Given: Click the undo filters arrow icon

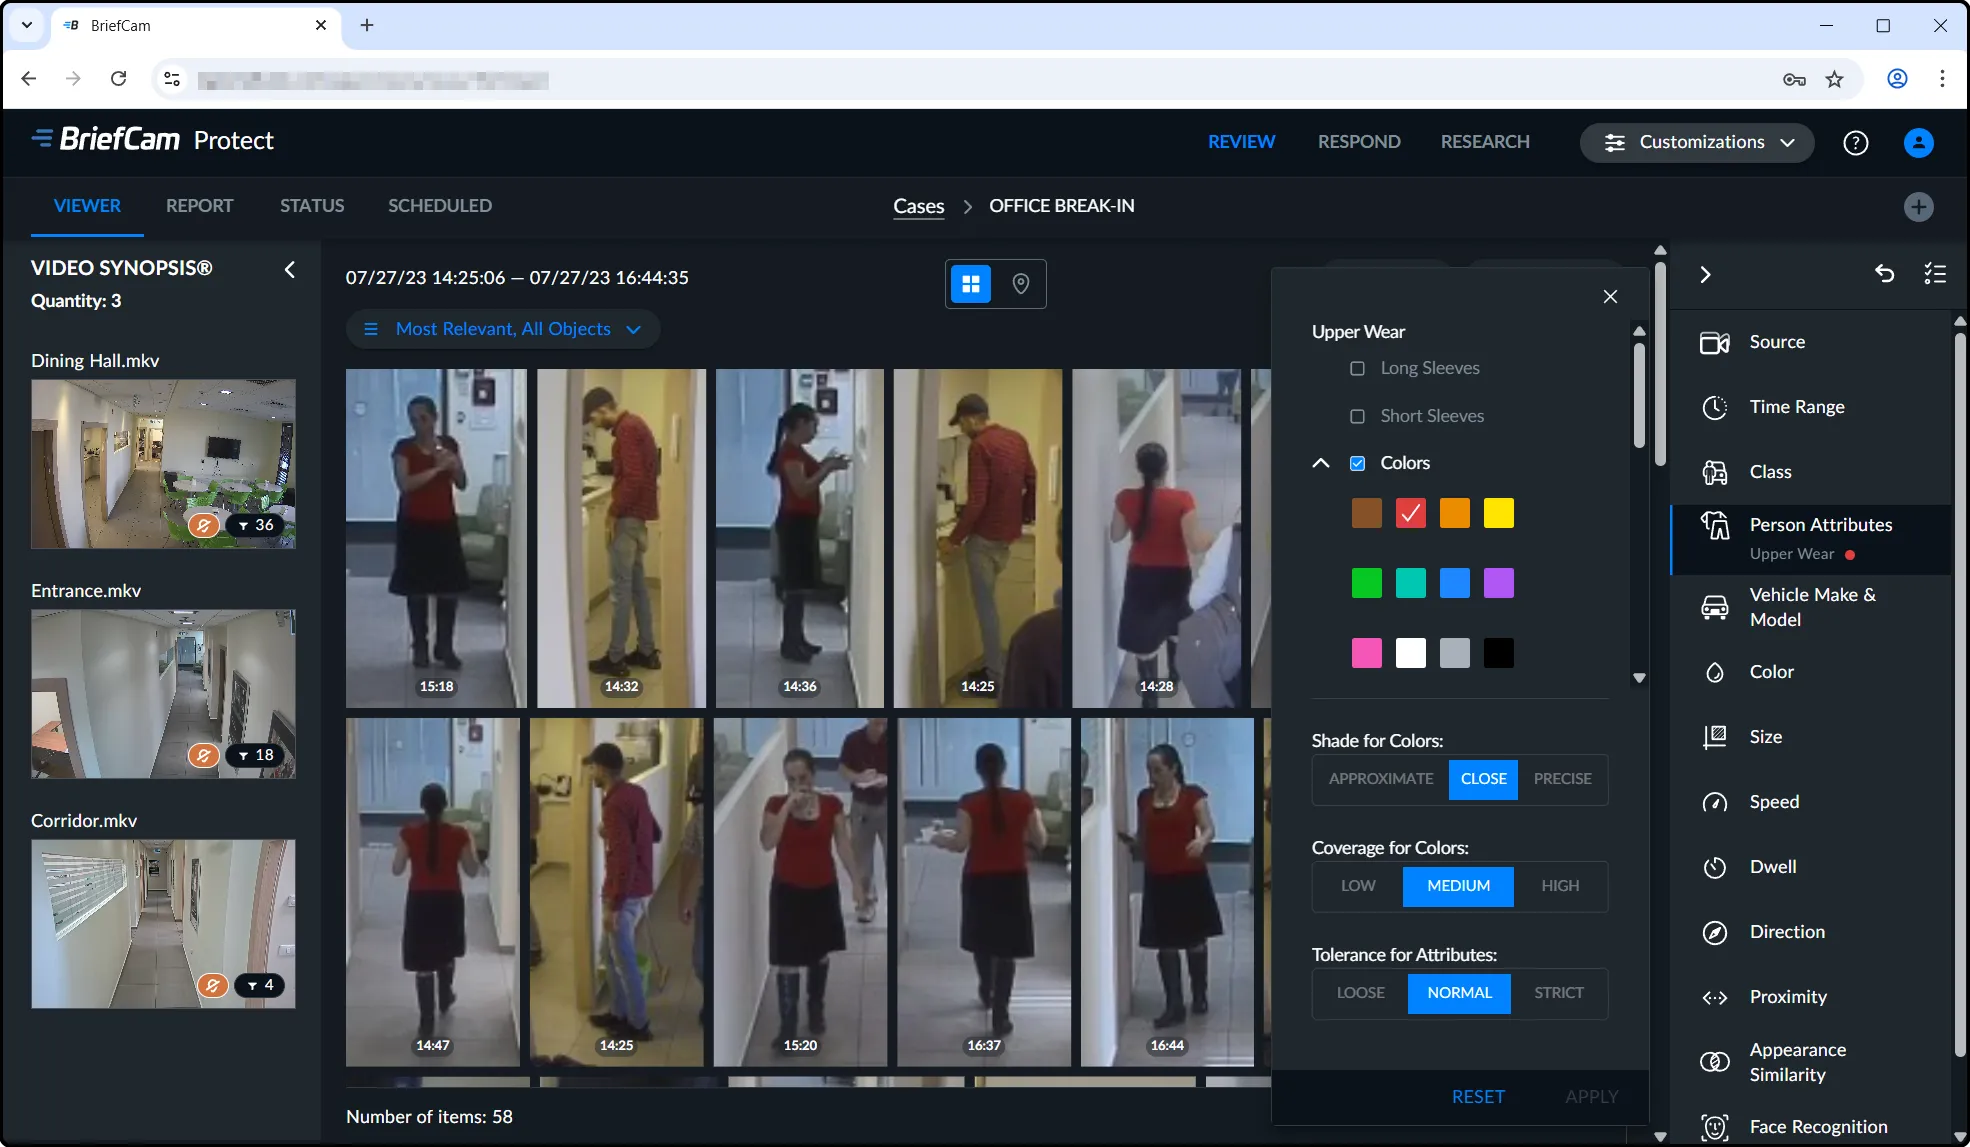Looking at the screenshot, I should coord(1884,274).
